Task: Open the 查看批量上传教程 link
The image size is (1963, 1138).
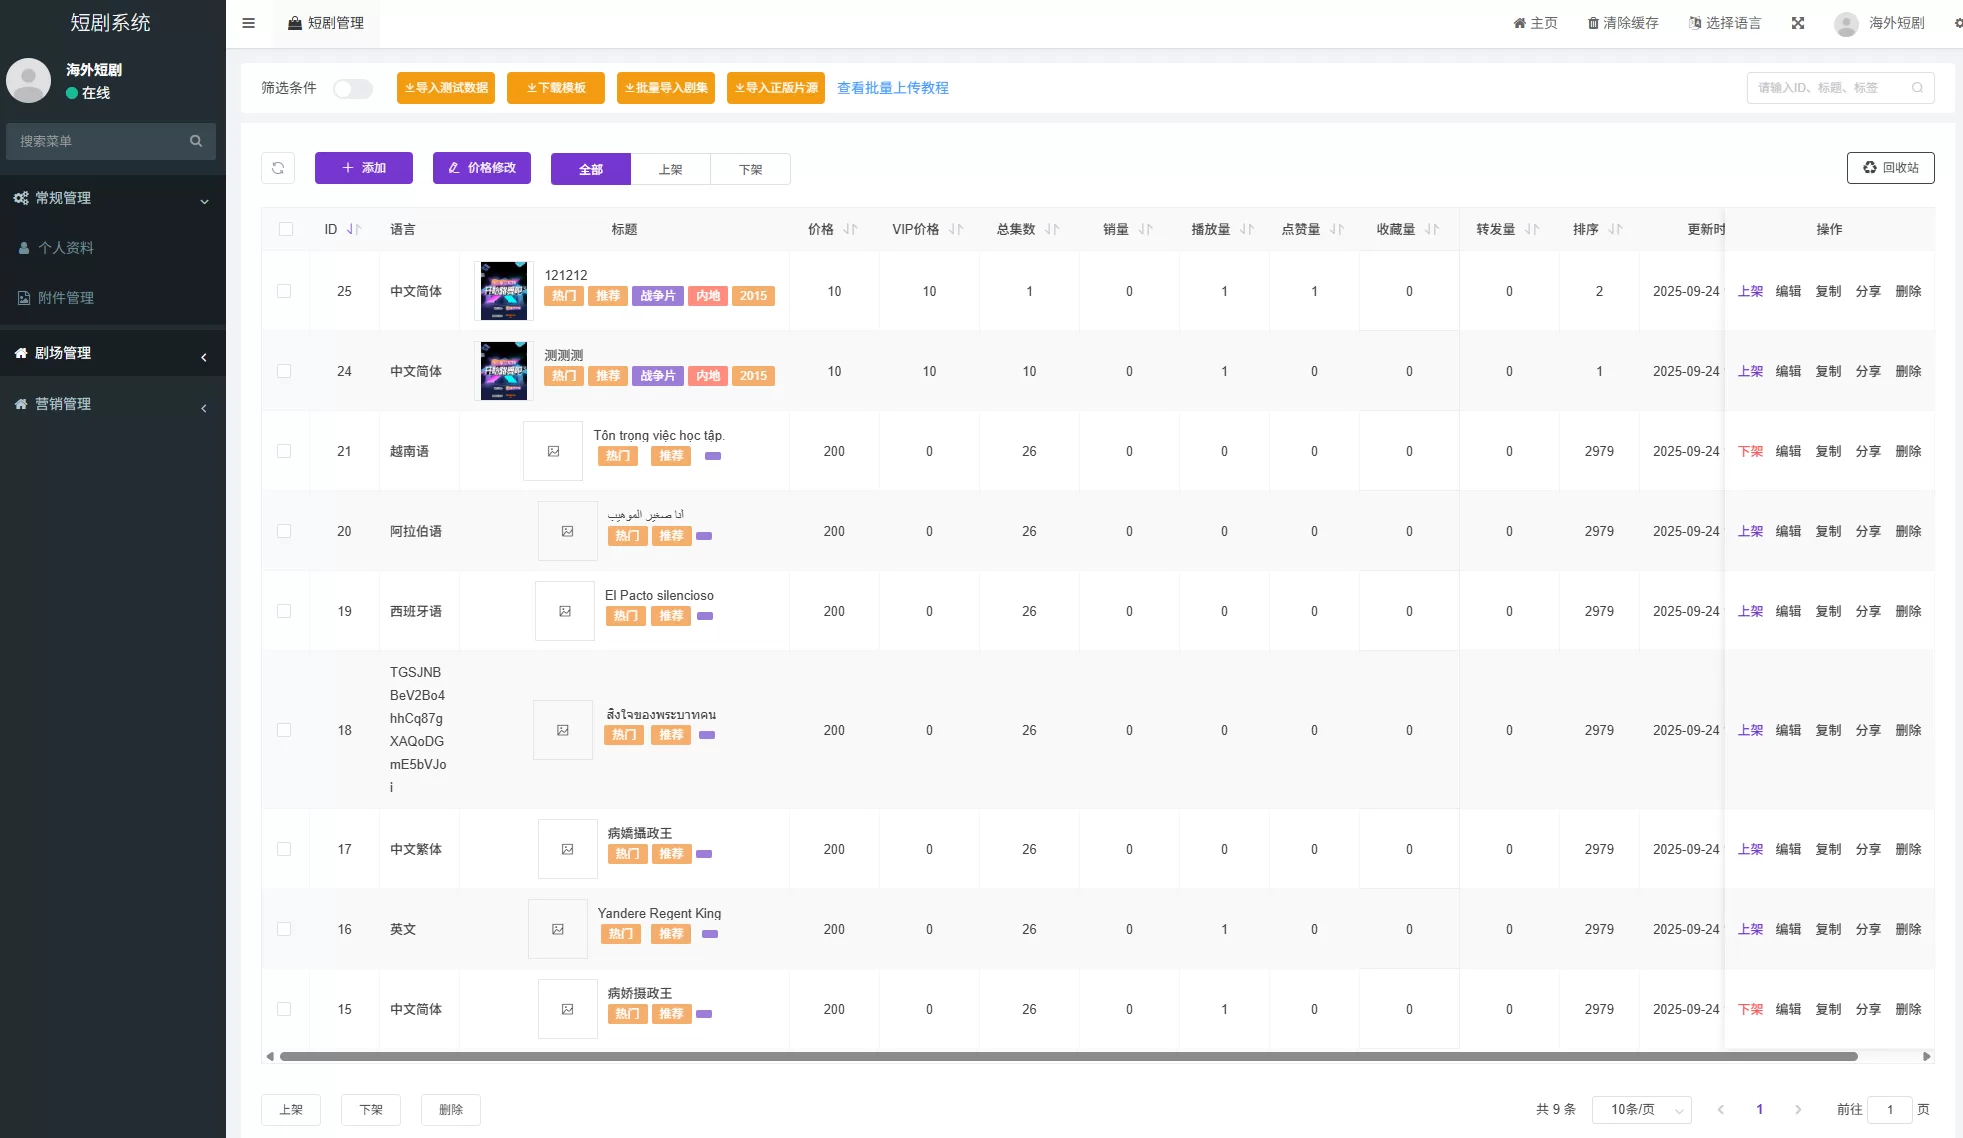Action: coord(892,88)
